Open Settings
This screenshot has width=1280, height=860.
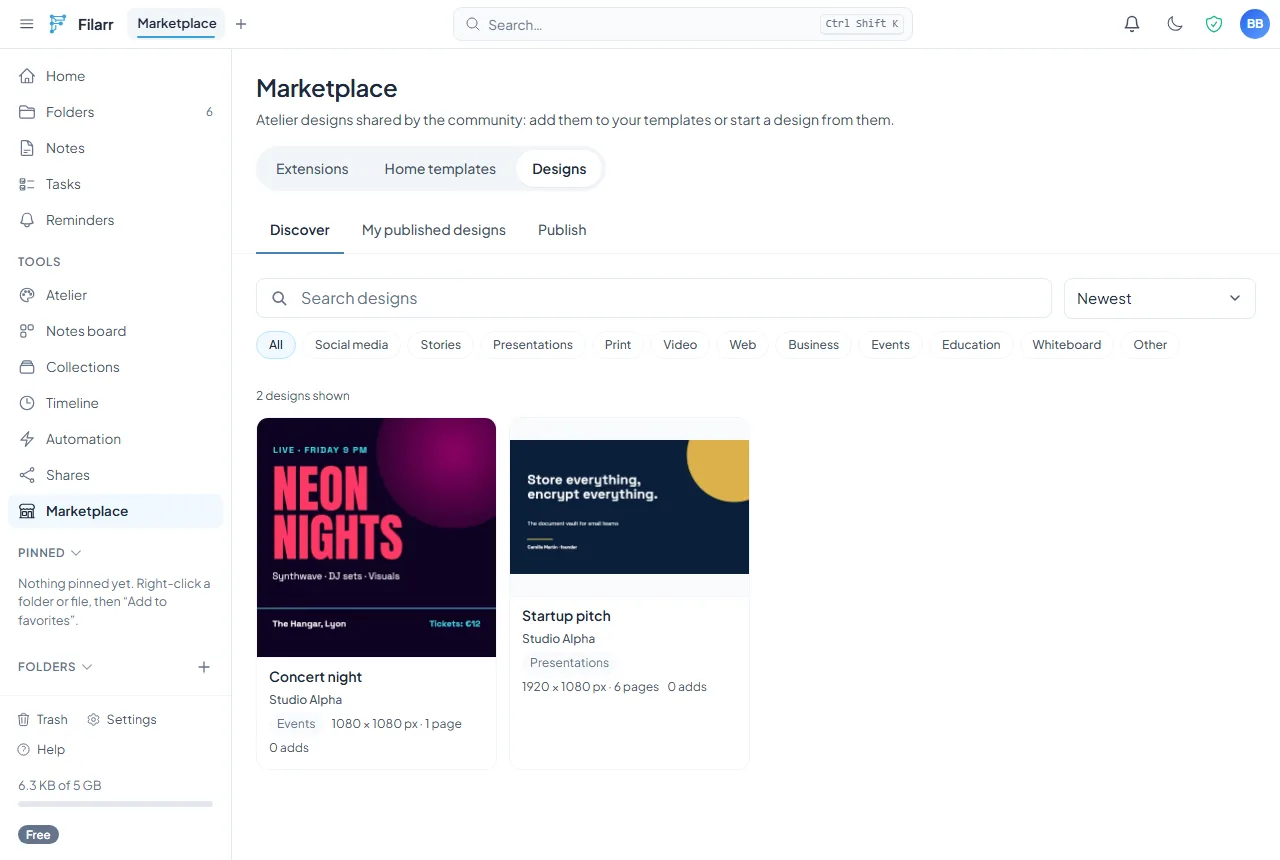[122, 719]
